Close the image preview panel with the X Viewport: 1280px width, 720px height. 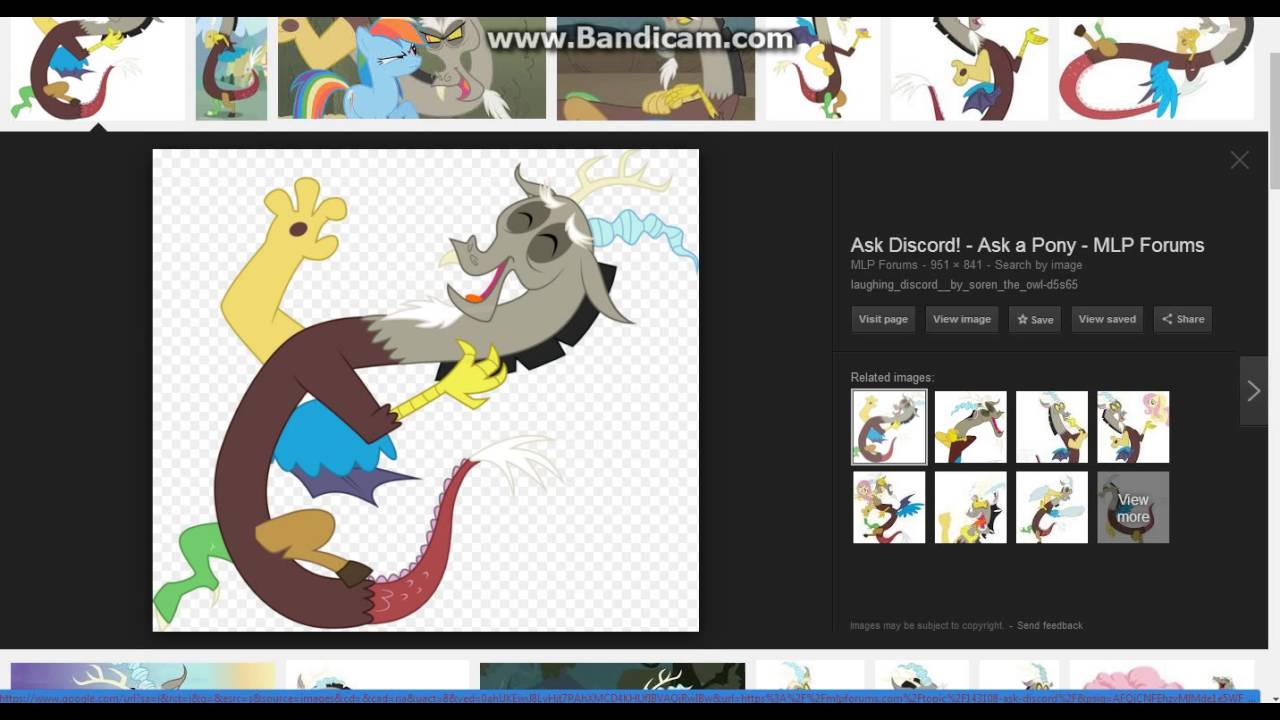(x=1240, y=160)
